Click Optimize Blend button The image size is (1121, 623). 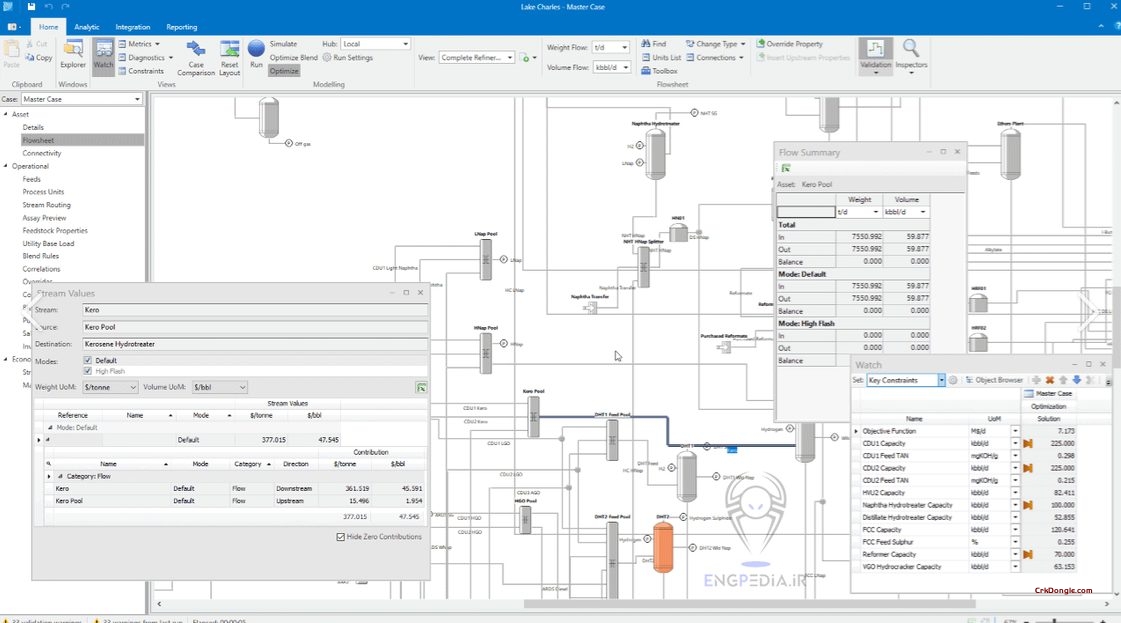(293, 57)
